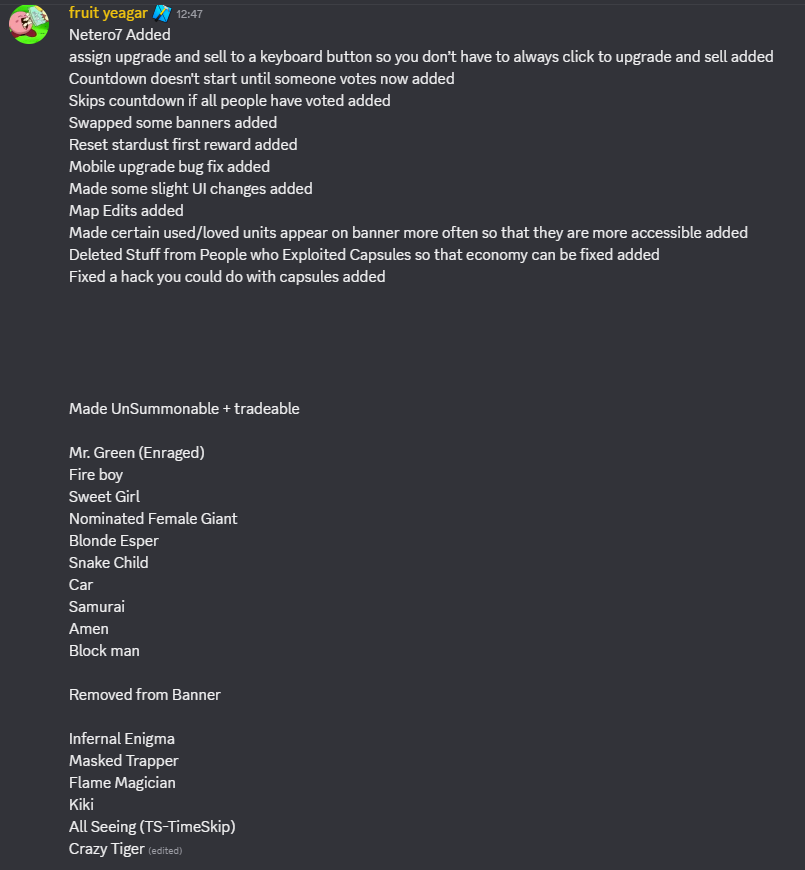Click the 'Swapped some banners added' line
Screen dimensions: 805x870
173,123
